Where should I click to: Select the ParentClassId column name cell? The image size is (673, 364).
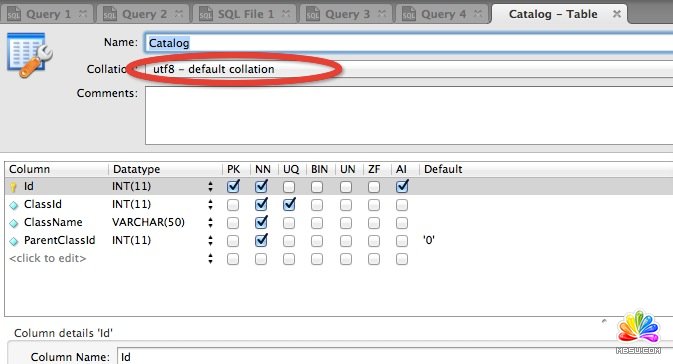coord(59,240)
